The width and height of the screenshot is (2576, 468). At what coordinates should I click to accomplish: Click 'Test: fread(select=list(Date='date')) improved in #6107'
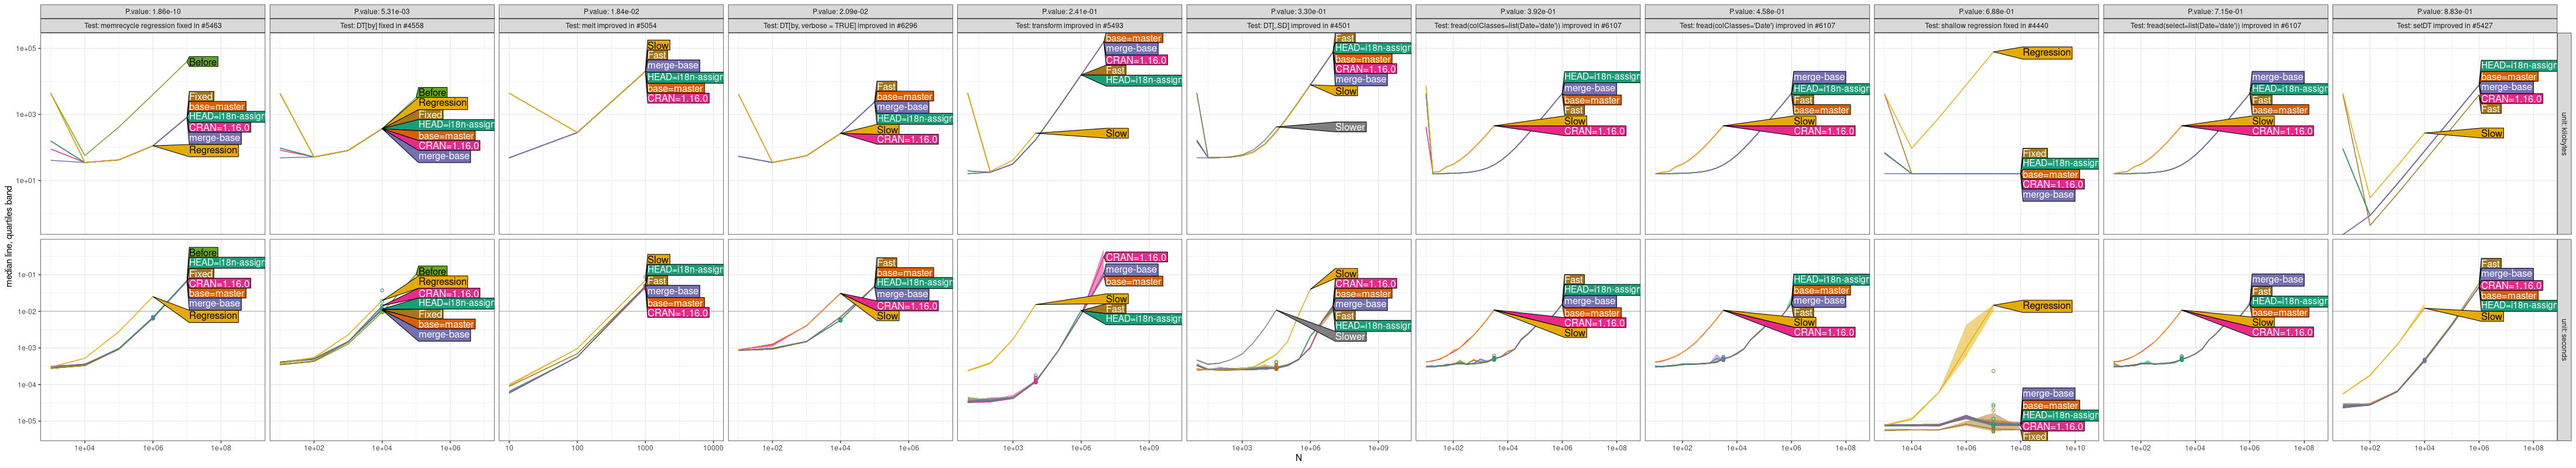2214,26
